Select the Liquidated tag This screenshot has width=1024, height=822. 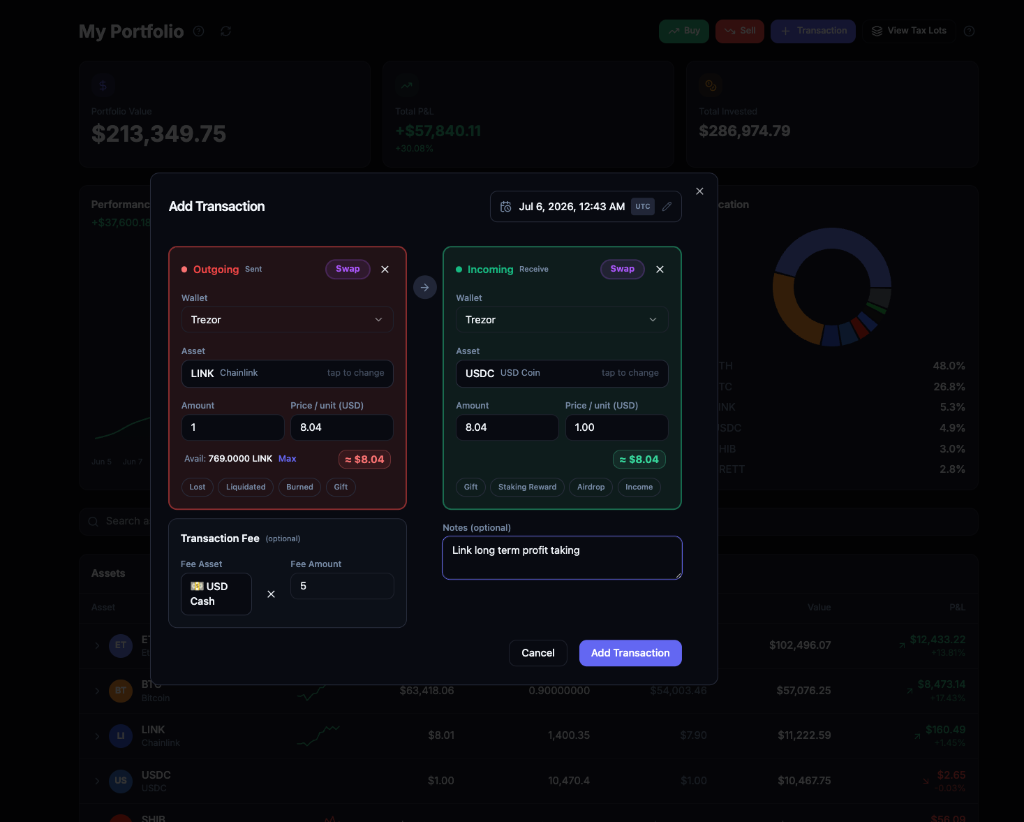[x=246, y=487]
